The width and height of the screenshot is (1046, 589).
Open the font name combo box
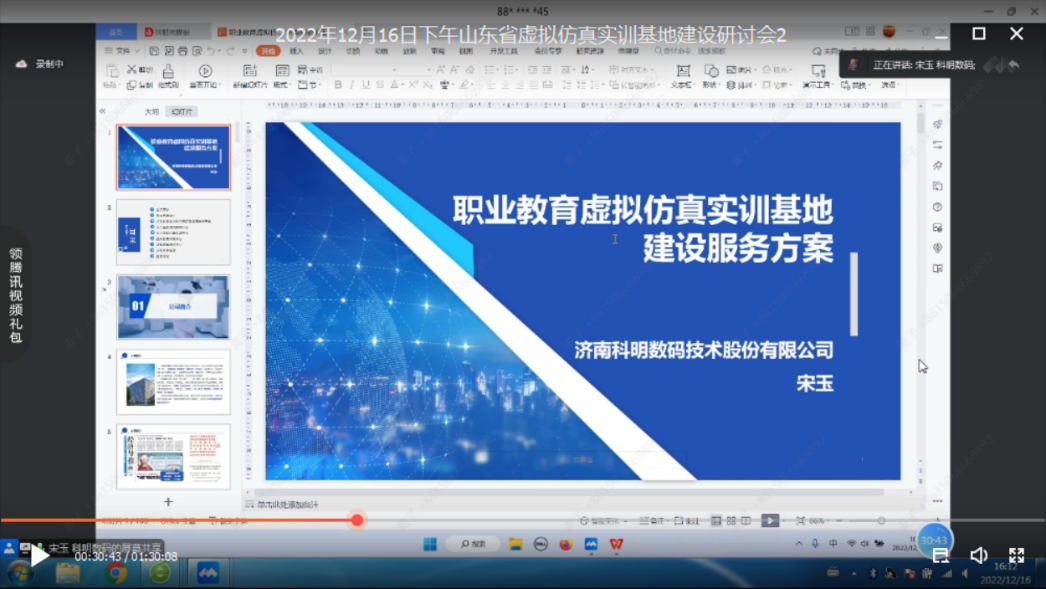point(366,69)
